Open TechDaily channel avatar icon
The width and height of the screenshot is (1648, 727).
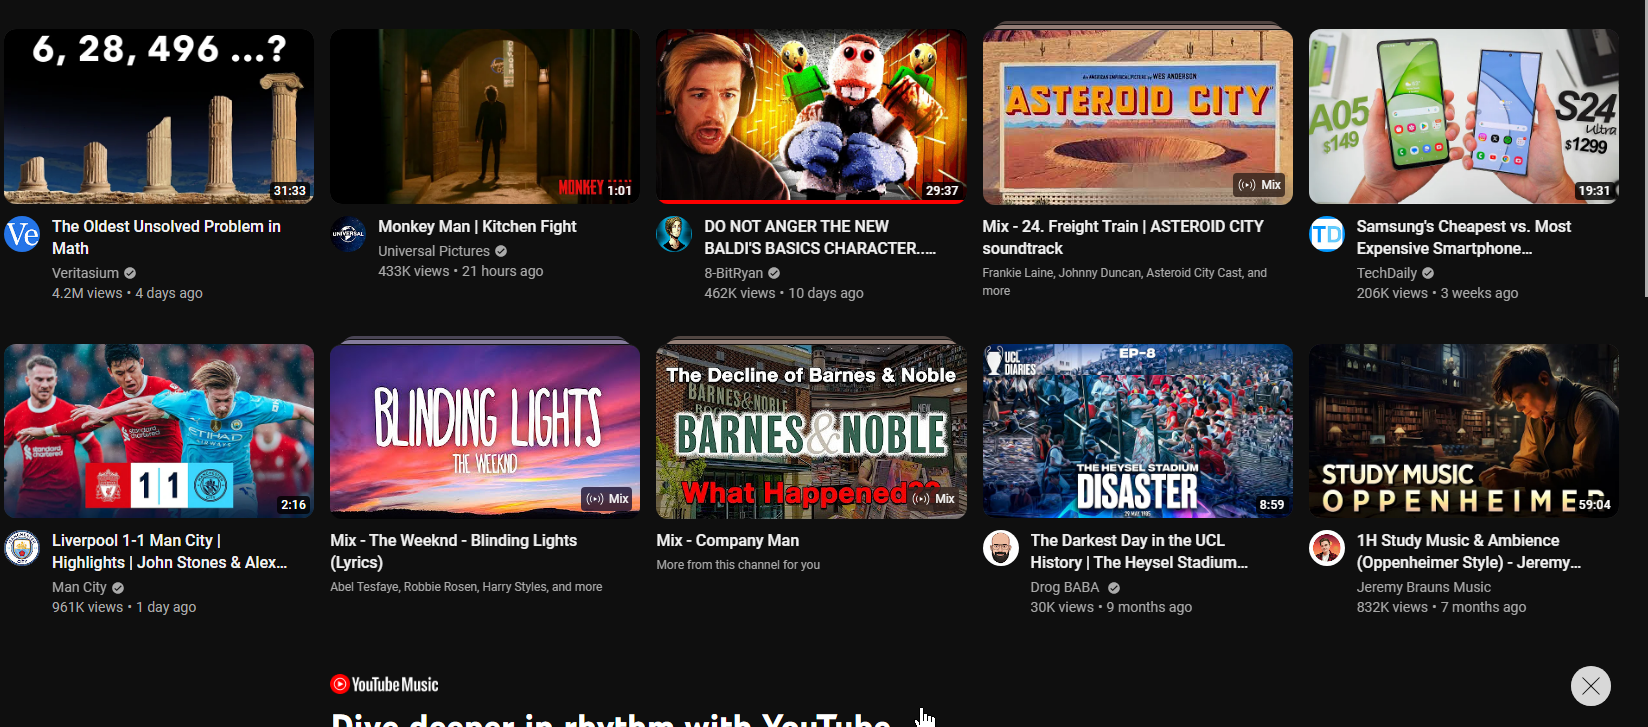(x=1327, y=235)
